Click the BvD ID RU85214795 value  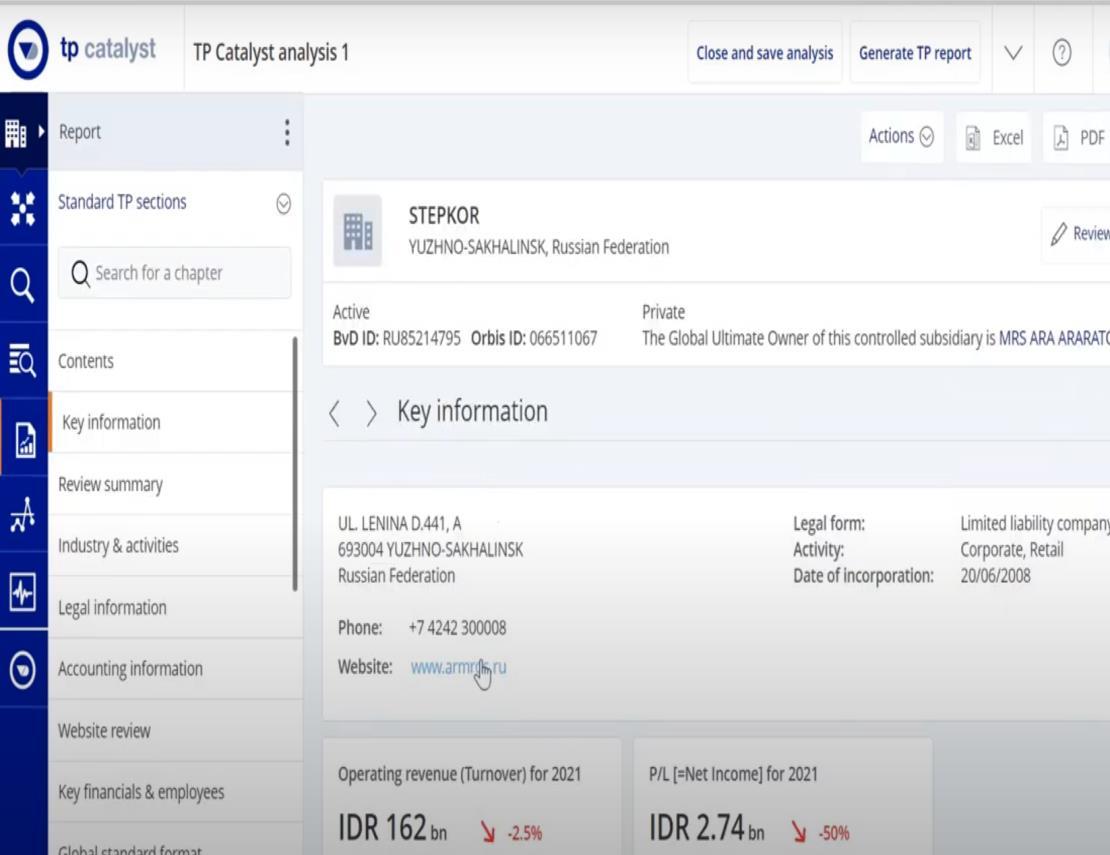[421, 338]
